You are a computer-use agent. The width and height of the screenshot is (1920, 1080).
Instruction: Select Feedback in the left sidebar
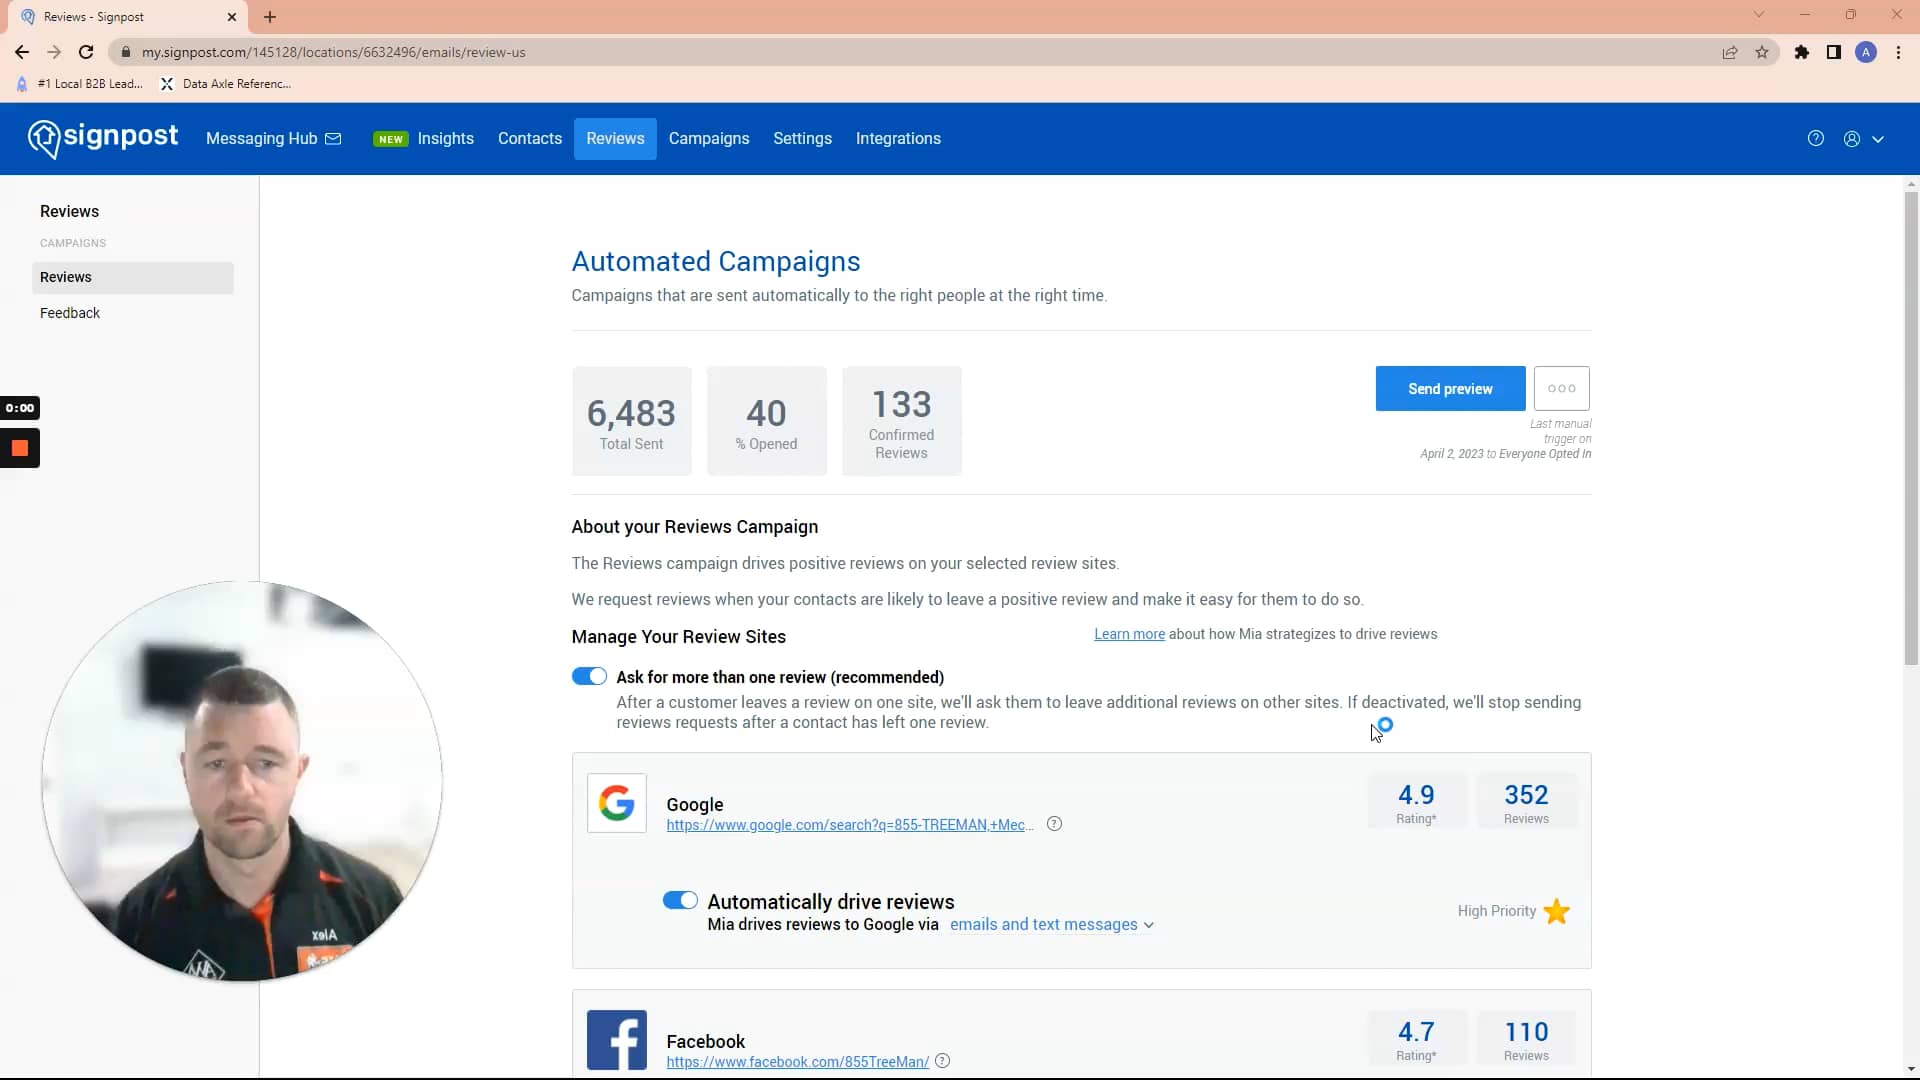(70, 313)
